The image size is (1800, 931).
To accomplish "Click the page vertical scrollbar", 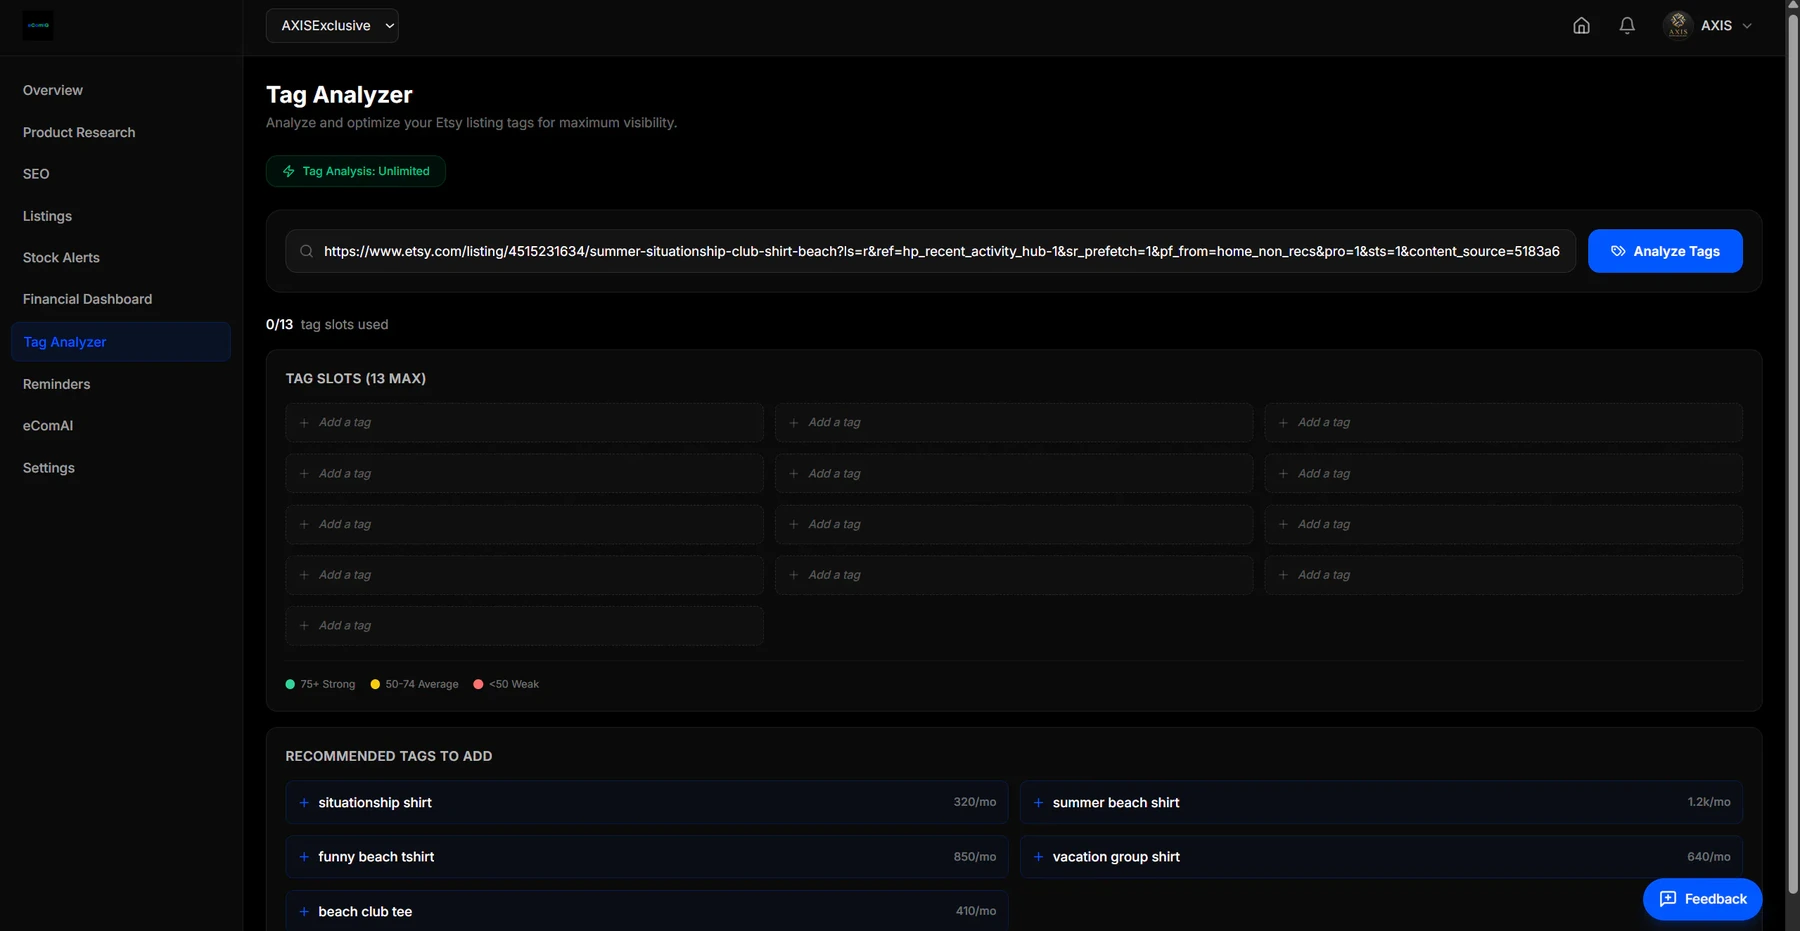I will point(1793,450).
